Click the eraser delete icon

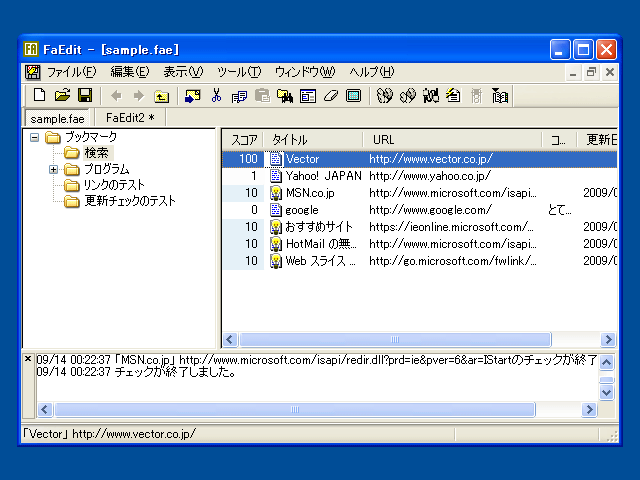(331, 96)
